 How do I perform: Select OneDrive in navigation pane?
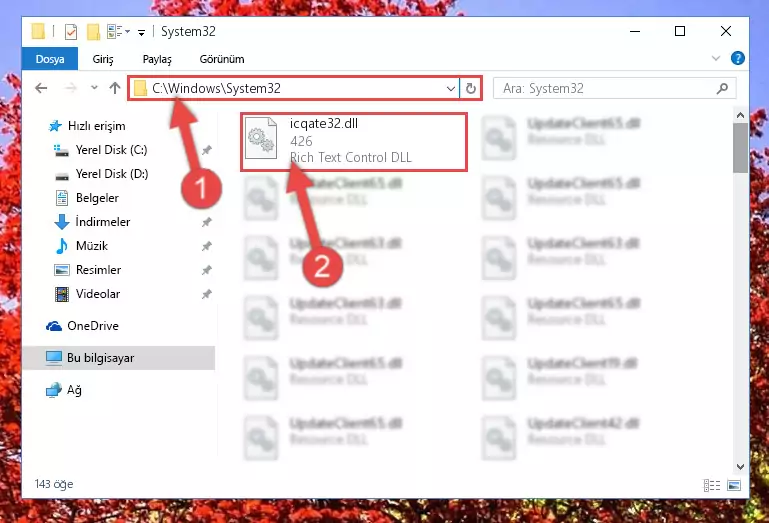(x=82, y=326)
